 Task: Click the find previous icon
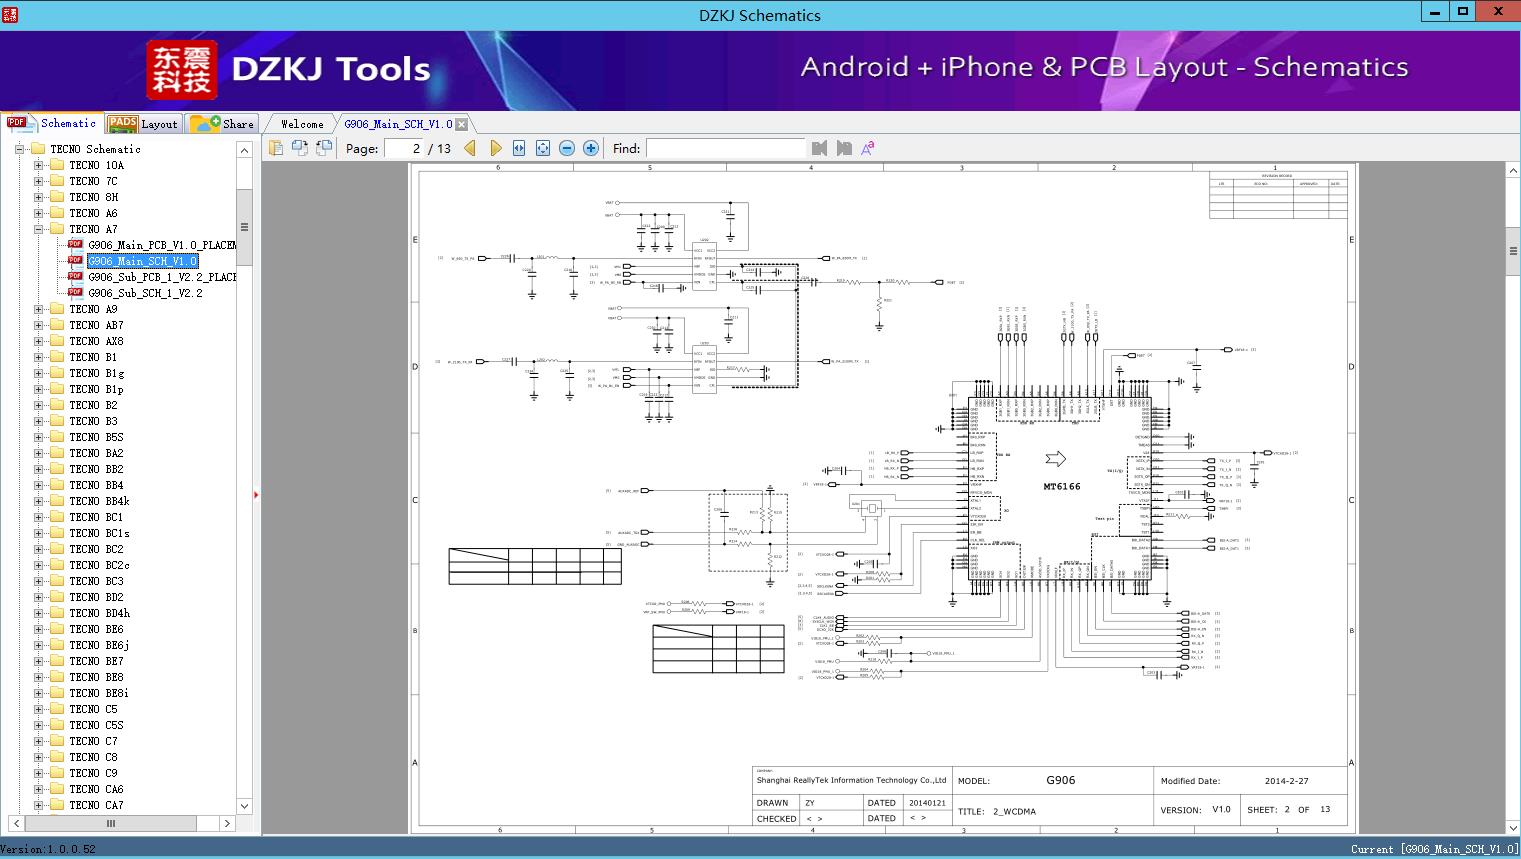pos(820,148)
